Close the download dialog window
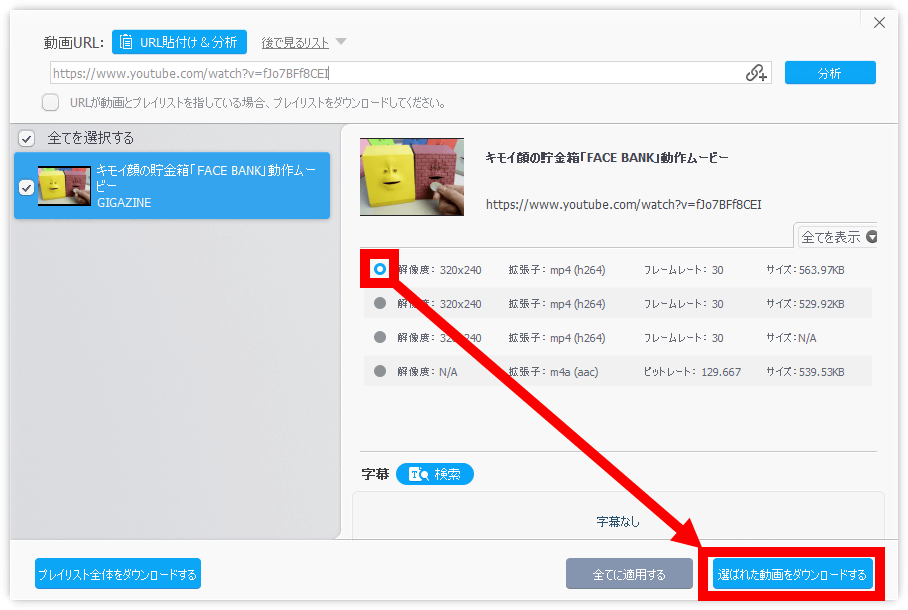908x610 pixels. coord(879,23)
